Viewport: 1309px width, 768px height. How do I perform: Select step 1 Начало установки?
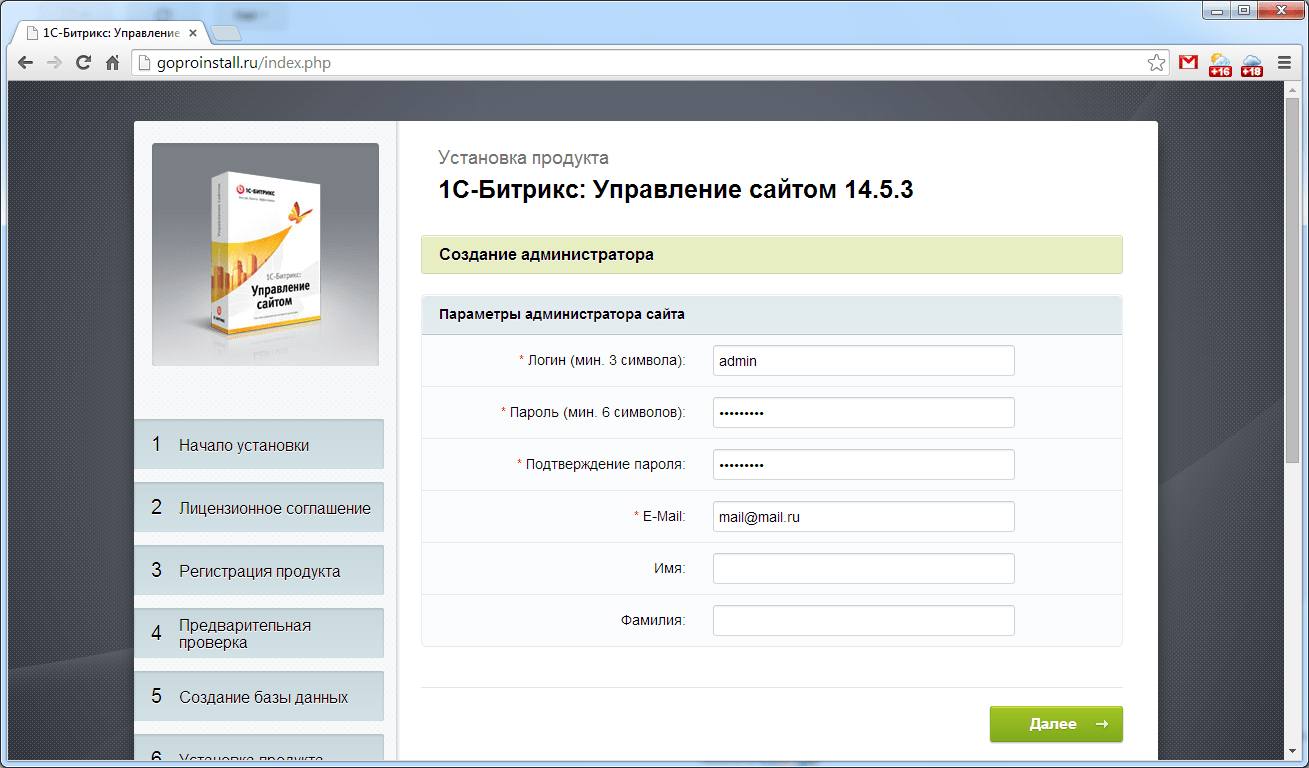(x=259, y=445)
